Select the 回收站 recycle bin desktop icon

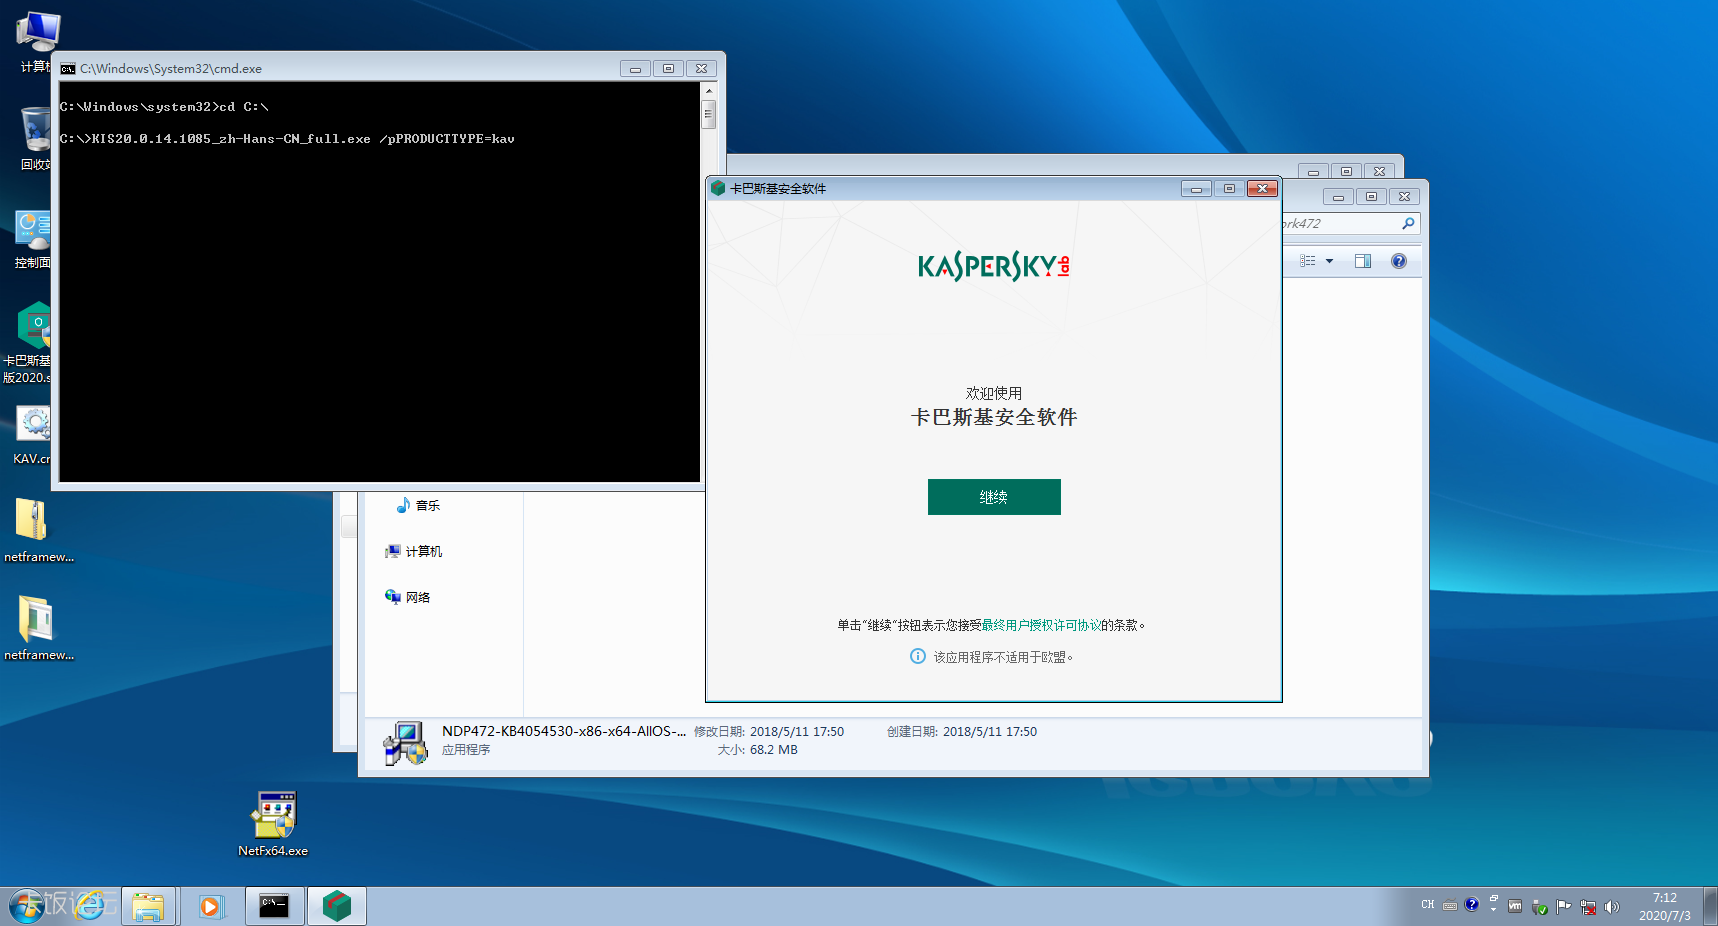point(36,139)
